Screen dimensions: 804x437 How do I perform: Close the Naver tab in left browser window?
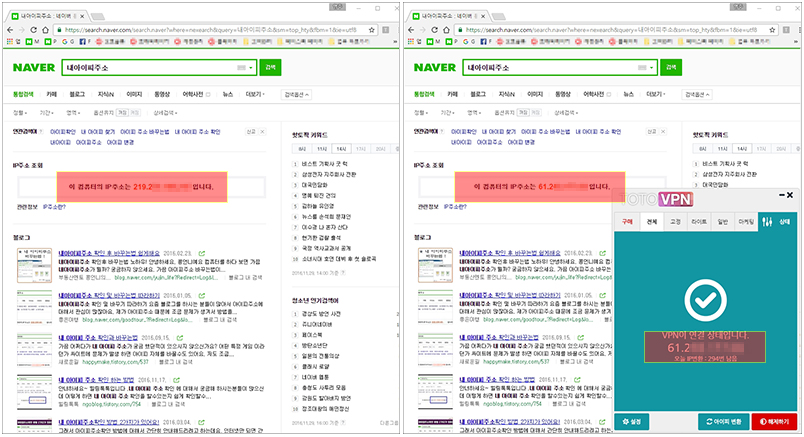[x=82, y=16]
